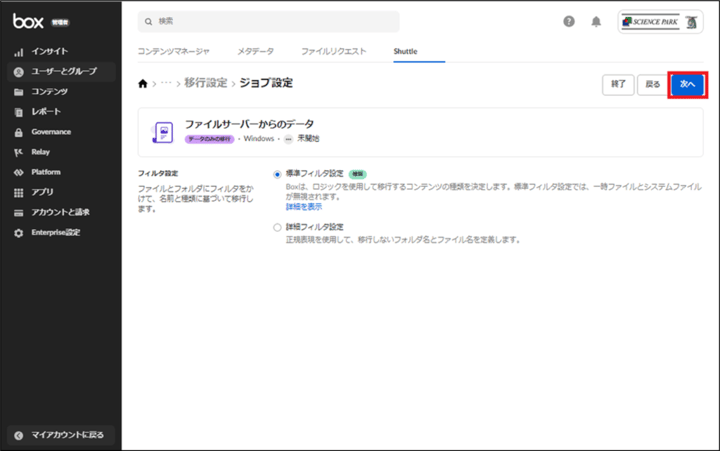Image resolution: width=720 pixels, height=451 pixels.
Task: Select 詳細フィルタ設定 radio button
Action: [x=277, y=227]
